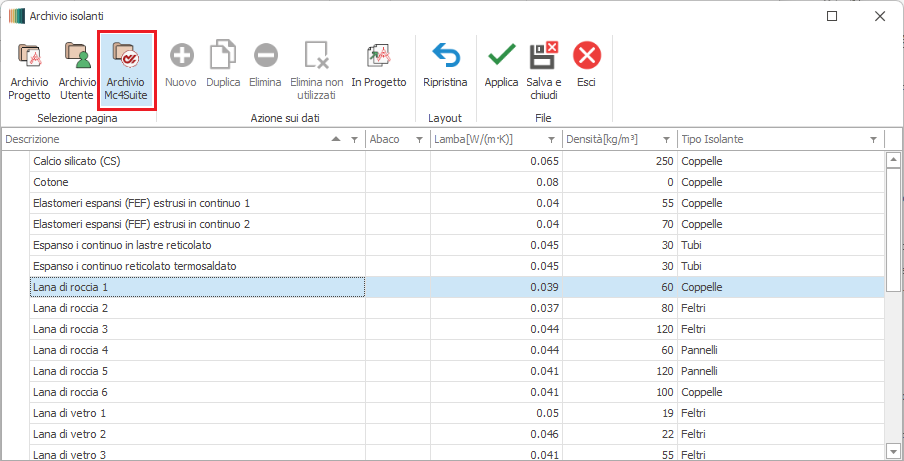This screenshot has width=904, height=461.
Task: Open the Lamba column filter dropdown
Action: [550, 140]
